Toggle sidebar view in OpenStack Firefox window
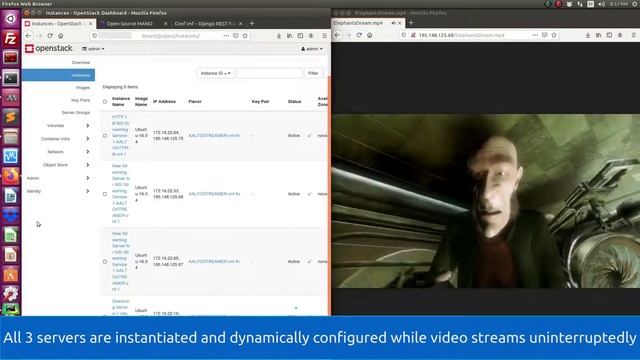This screenshot has width=640, height=360. (300, 36)
